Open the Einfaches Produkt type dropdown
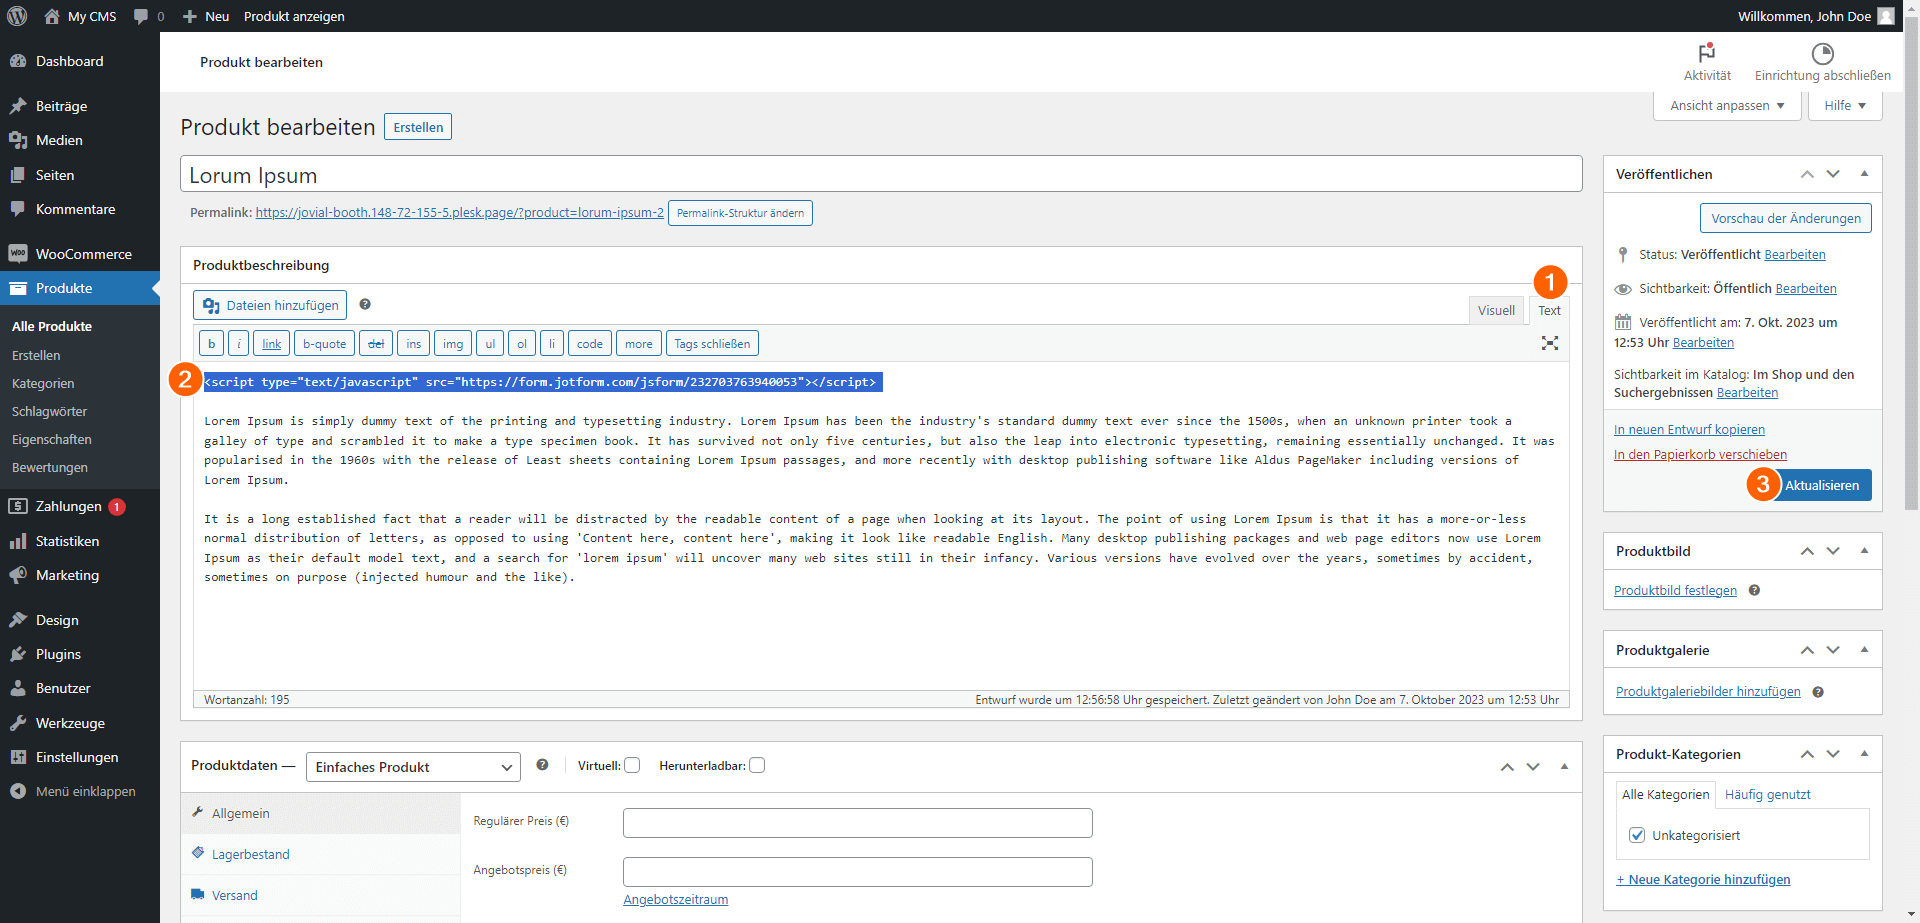This screenshot has width=1920, height=923. click(413, 767)
